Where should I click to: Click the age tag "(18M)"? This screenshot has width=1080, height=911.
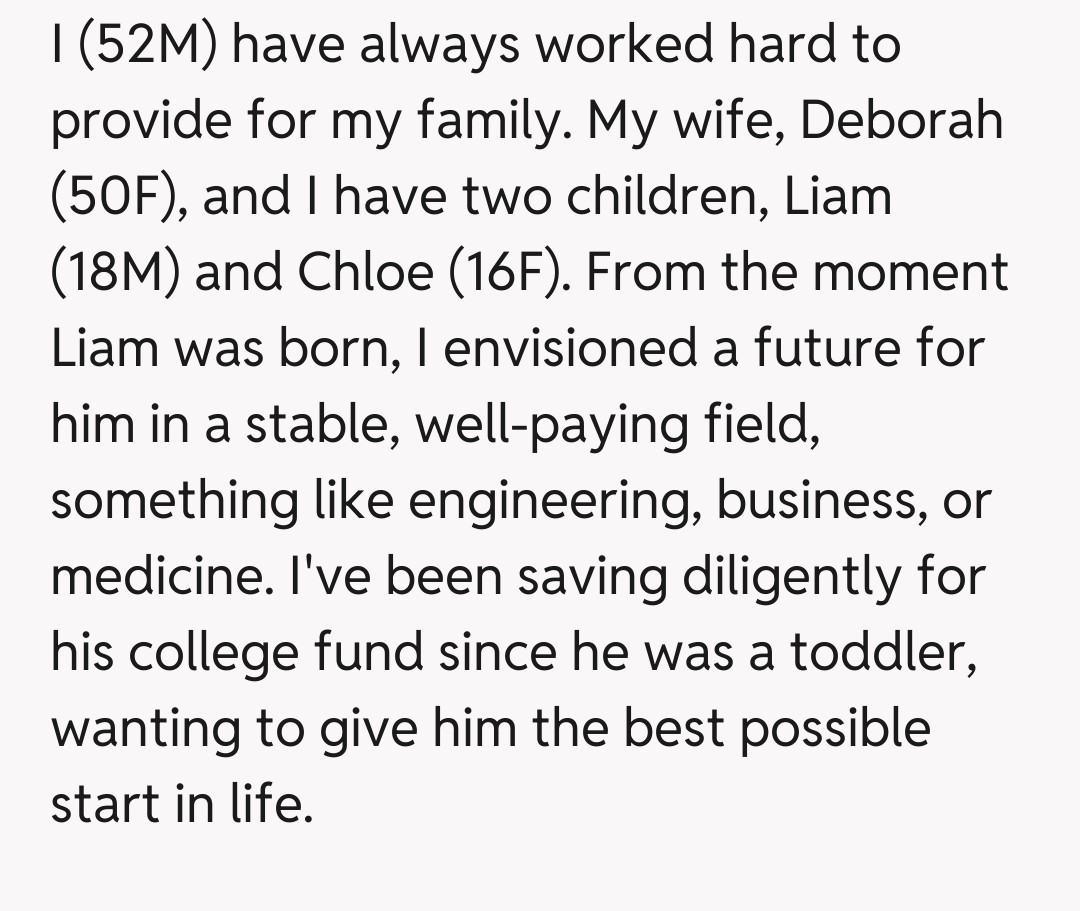coord(115,273)
